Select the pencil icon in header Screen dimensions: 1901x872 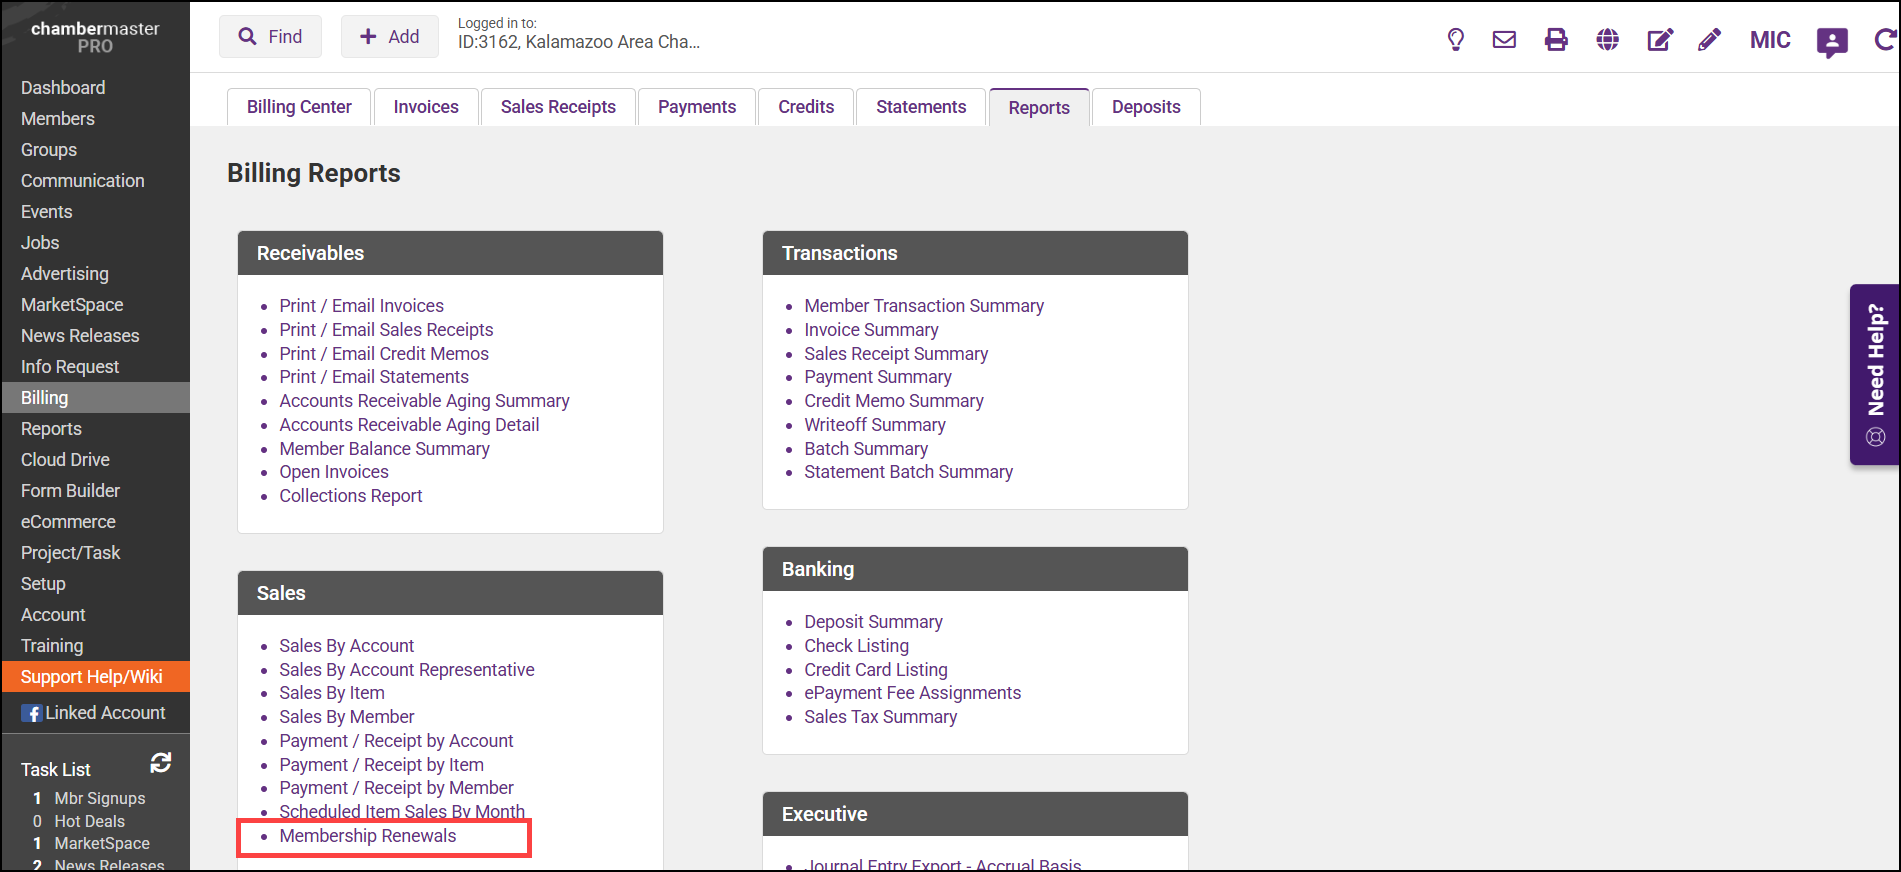(1709, 40)
